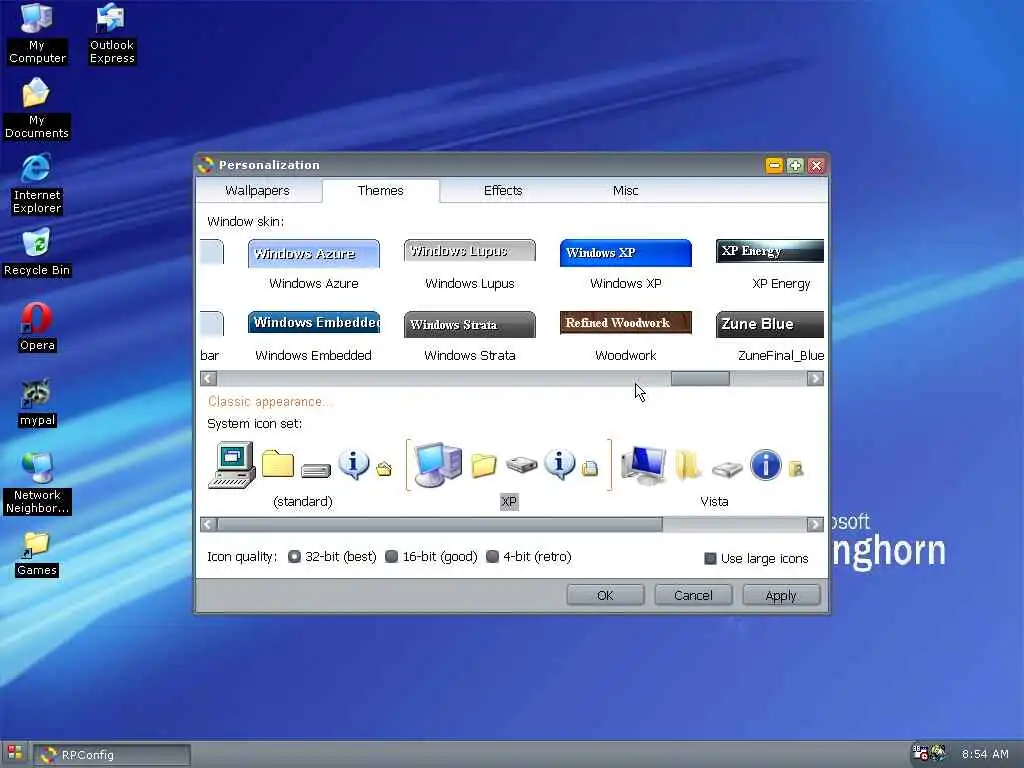Click the XP set computer icon

coord(438,464)
